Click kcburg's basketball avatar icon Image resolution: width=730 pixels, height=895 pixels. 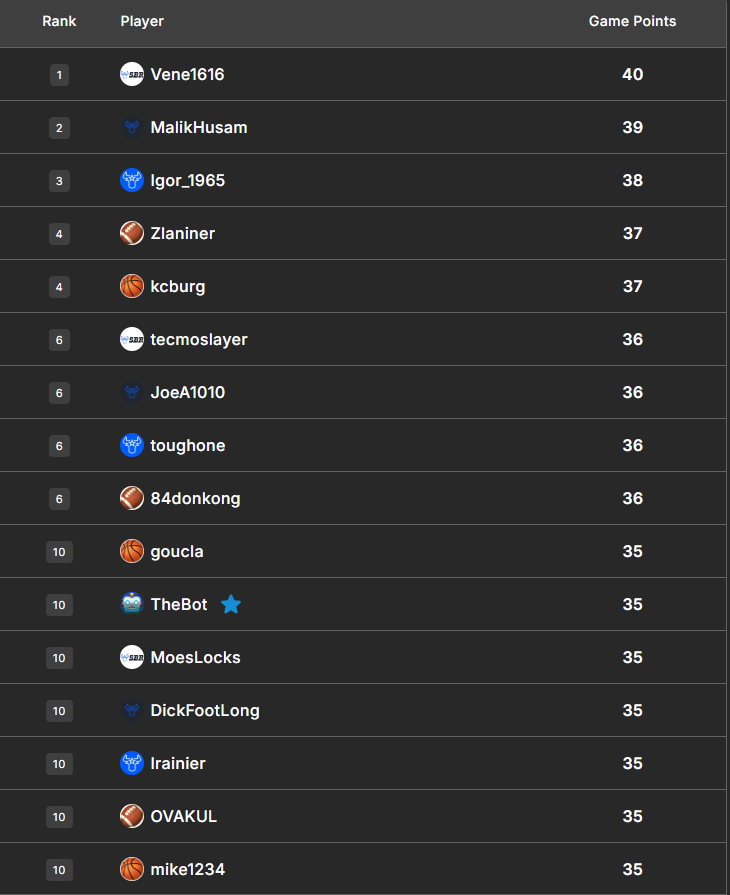coord(132,286)
